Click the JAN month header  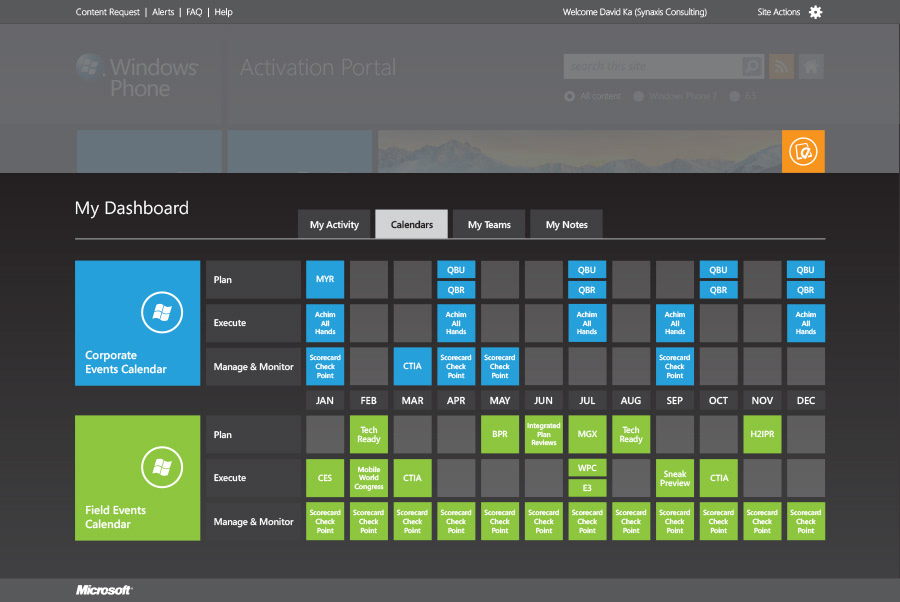tap(325, 401)
